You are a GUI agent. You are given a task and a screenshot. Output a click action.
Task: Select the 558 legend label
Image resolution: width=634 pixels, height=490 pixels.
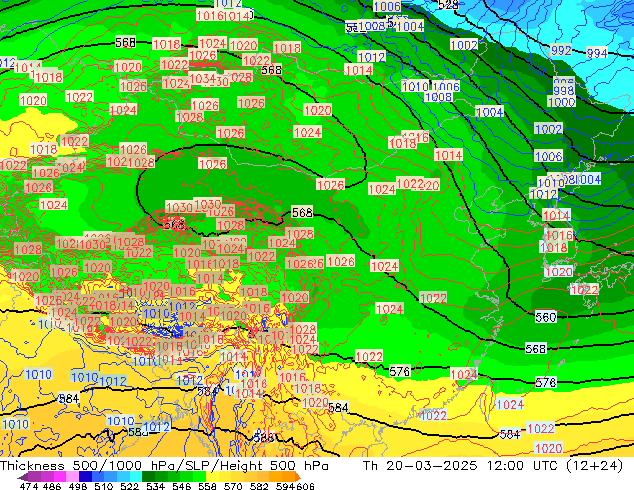[207, 486]
